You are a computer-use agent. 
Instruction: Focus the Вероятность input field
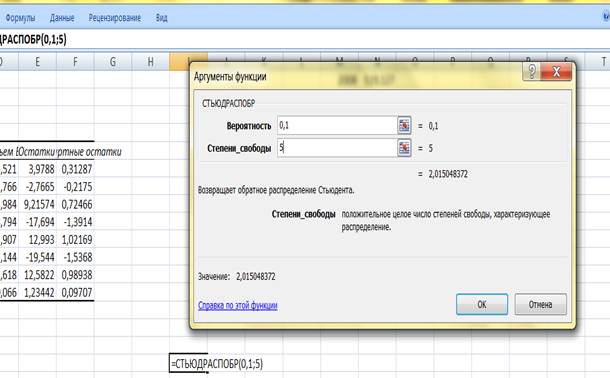[x=337, y=126]
